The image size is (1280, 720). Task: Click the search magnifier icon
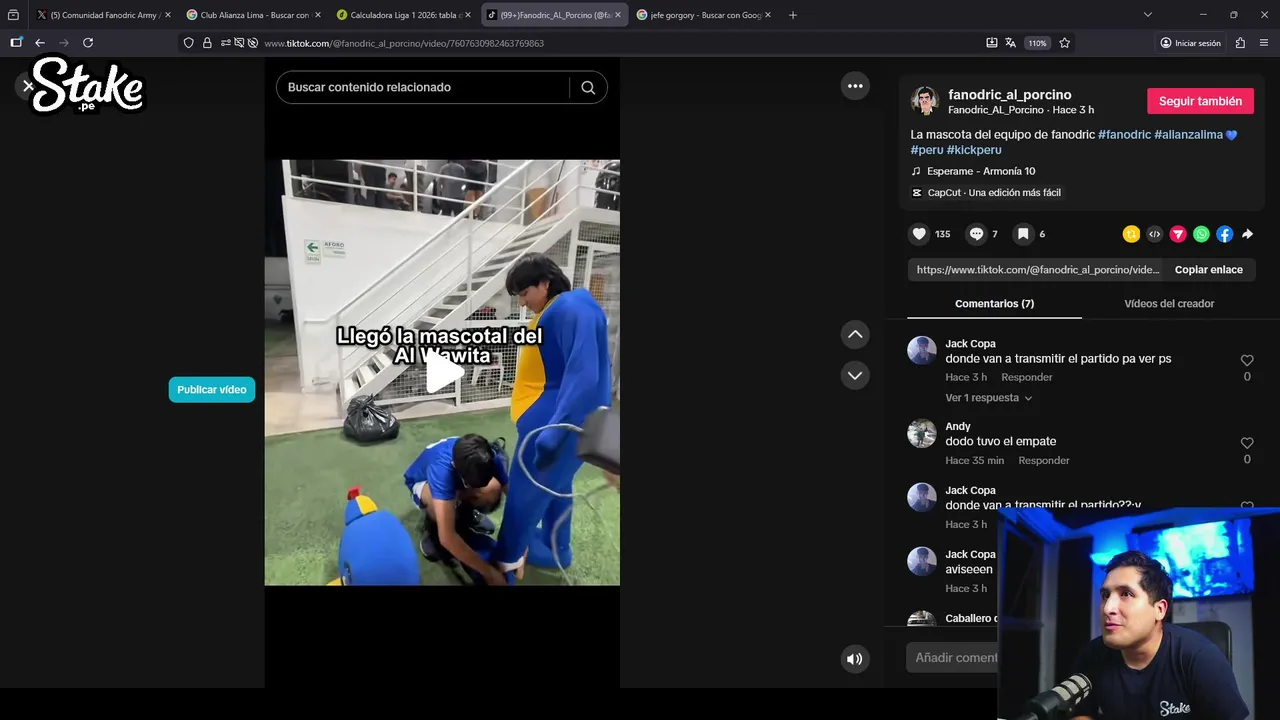click(x=588, y=87)
